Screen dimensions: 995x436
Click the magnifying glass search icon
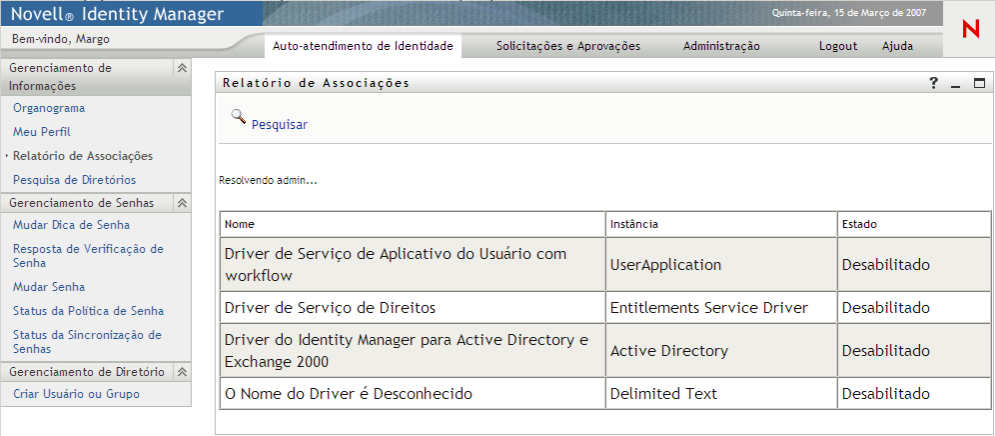238,116
